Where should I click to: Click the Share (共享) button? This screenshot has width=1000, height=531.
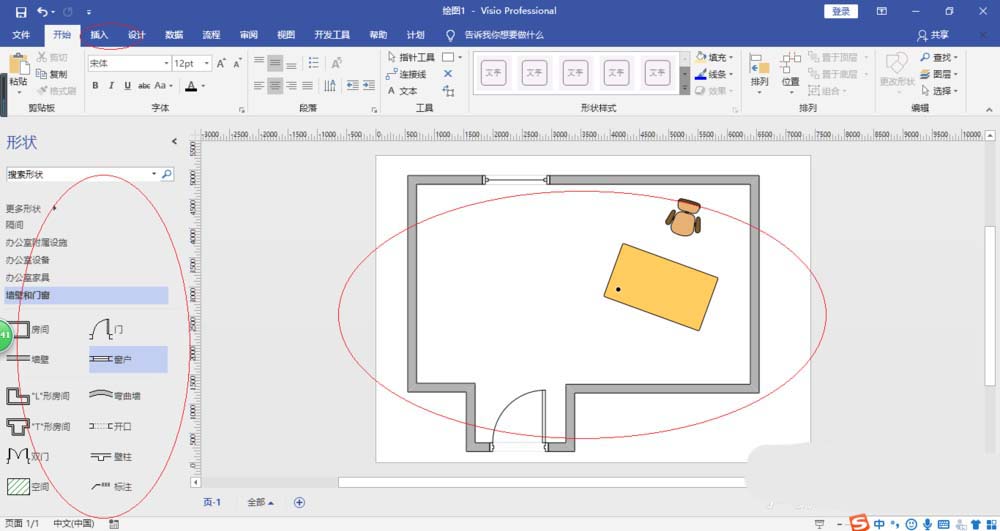(x=933, y=35)
